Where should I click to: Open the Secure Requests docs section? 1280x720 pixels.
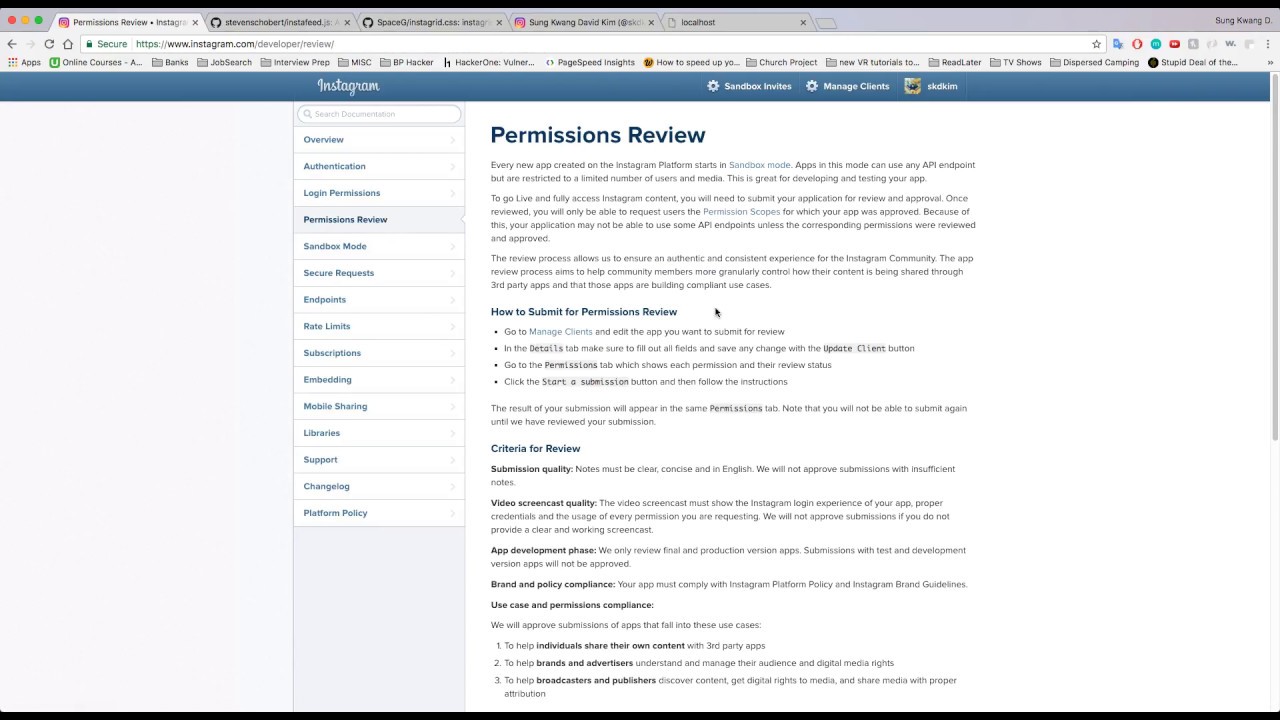(x=379, y=273)
